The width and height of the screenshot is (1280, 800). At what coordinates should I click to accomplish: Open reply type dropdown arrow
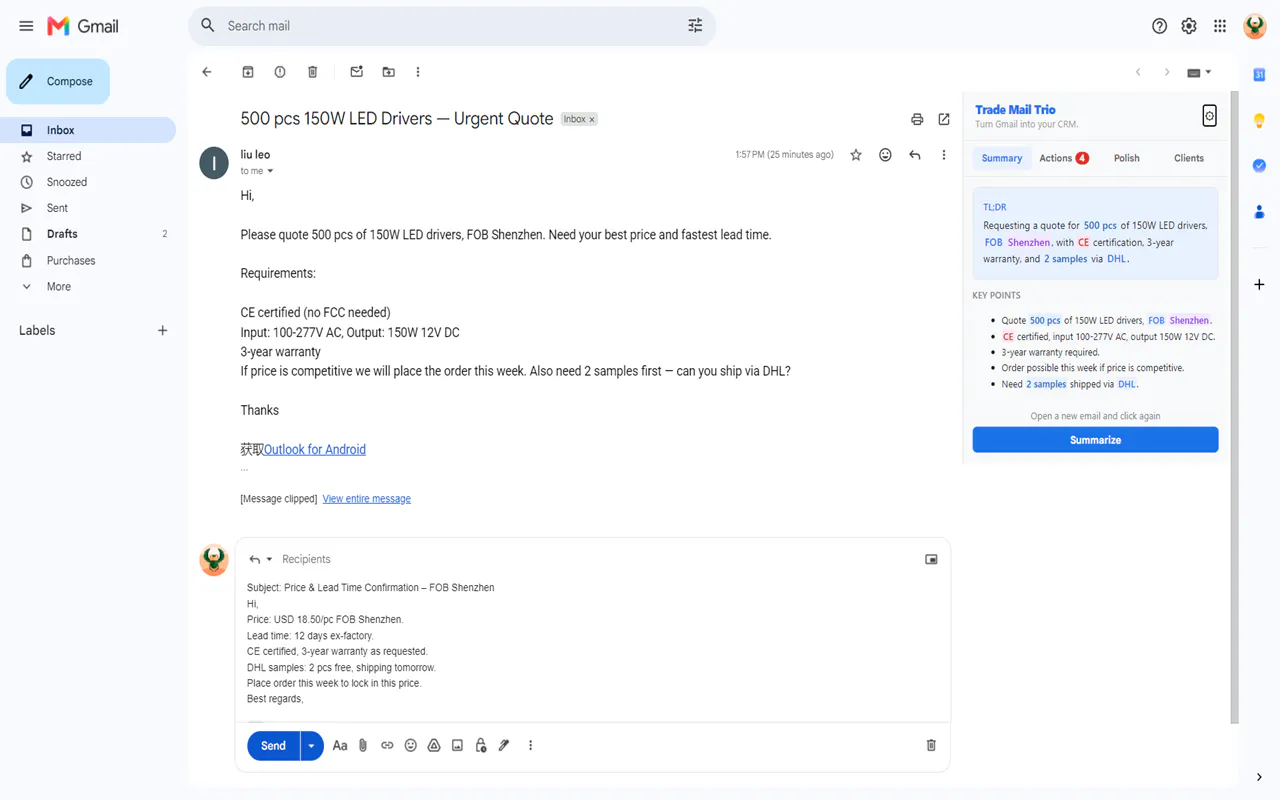(269, 560)
